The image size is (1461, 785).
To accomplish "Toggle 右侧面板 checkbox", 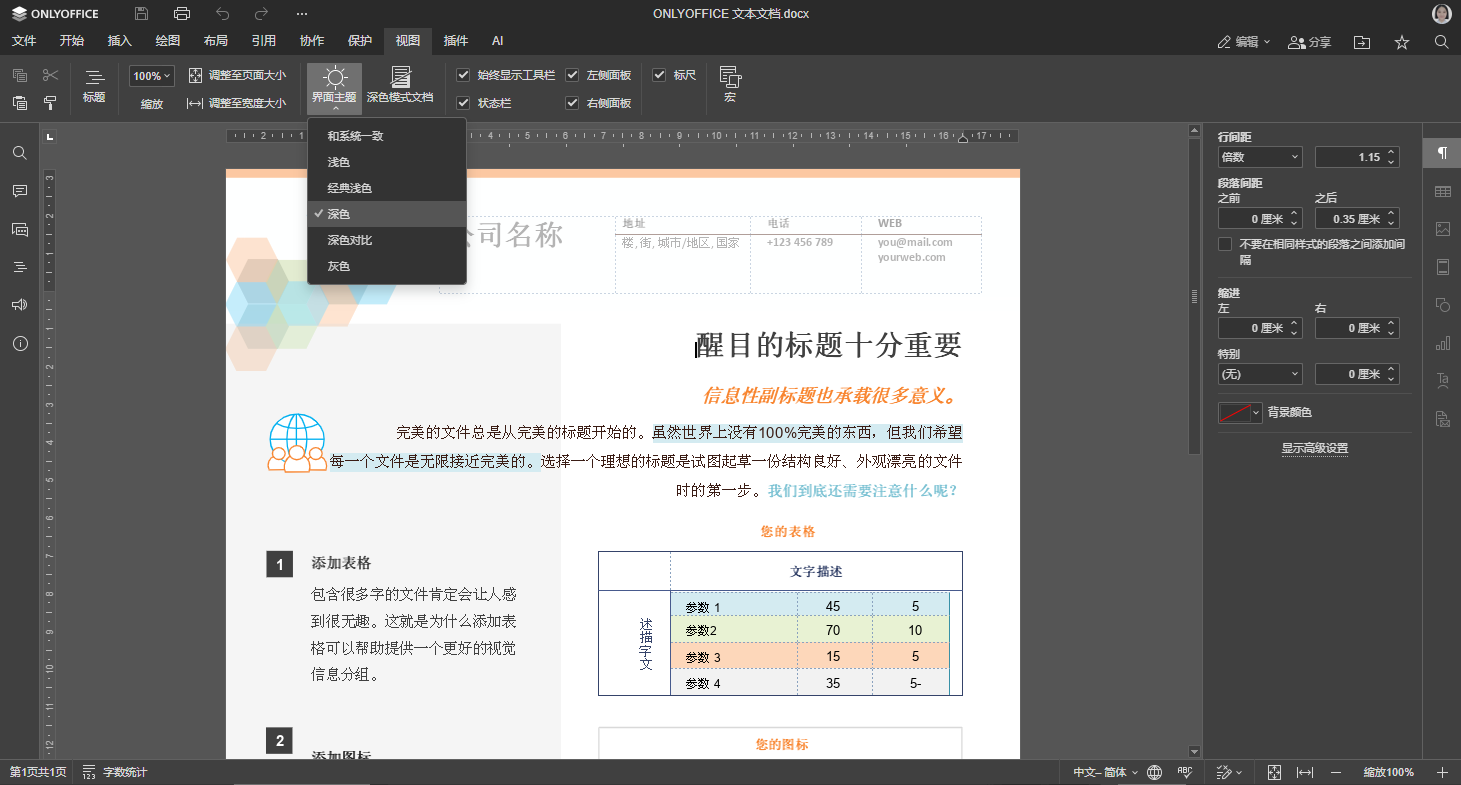I will tap(572, 103).
